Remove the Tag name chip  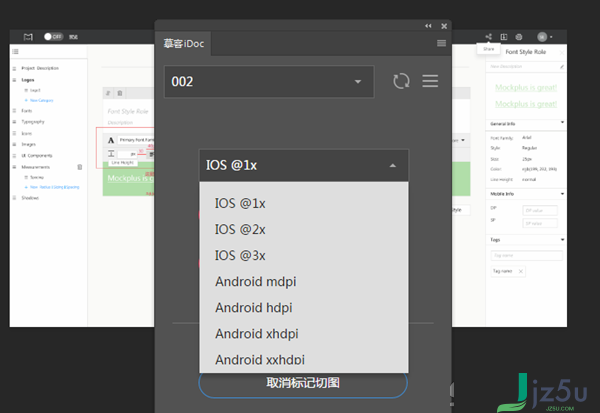coord(520,271)
